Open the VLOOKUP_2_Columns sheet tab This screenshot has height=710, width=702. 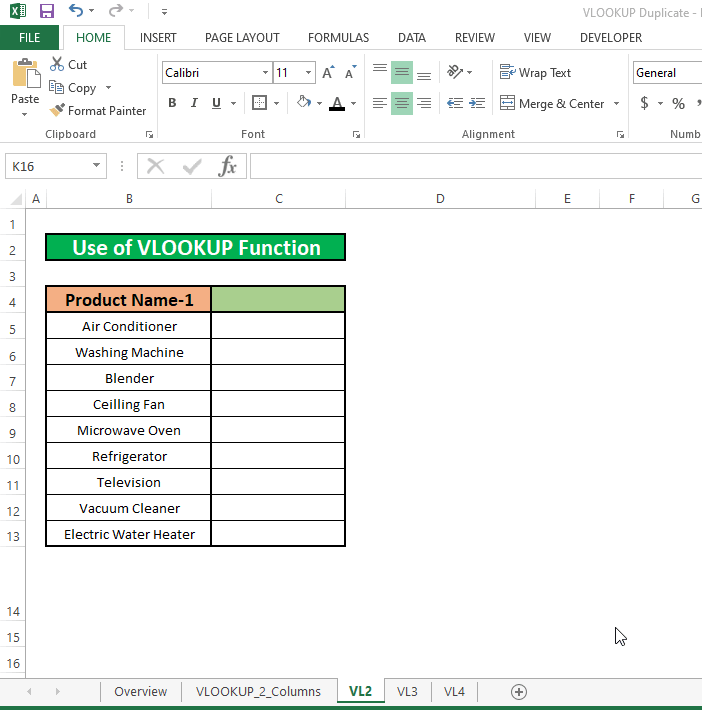pyautogui.click(x=258, y=691)
